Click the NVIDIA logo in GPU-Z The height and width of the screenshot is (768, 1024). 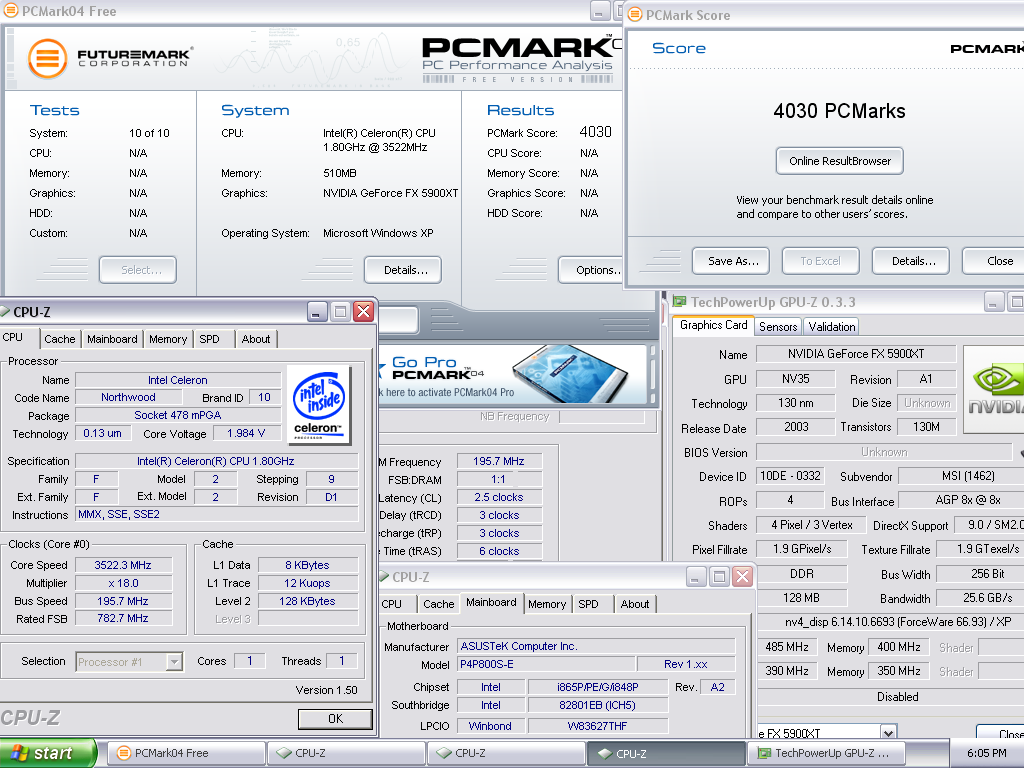tap(994, 389)
